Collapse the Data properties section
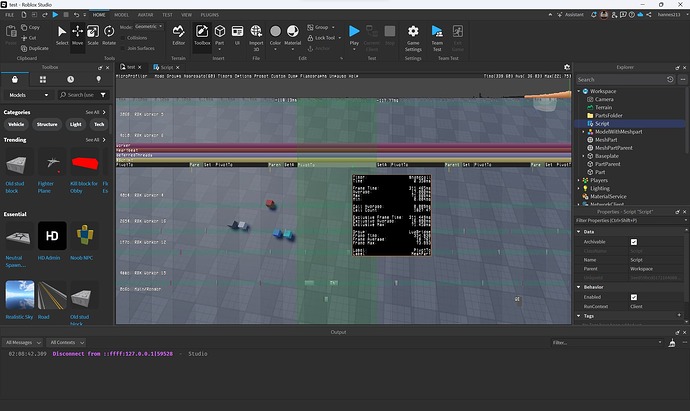Screen dimensions: 690x411 point(579,232)
